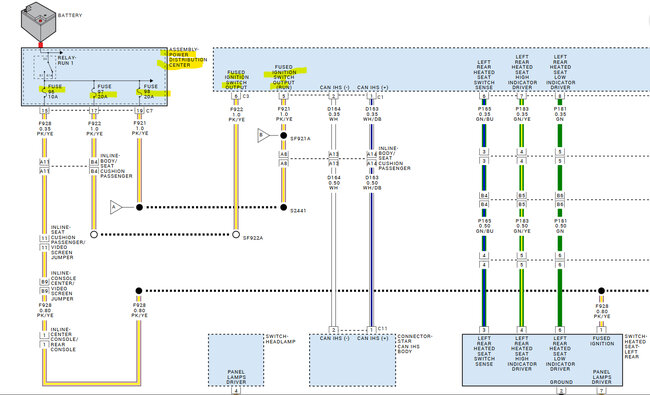Screen dimensions: 650x395
Task: Select SWITCH-HEATED SEAT-LEFT REAR label
Action: [x=636, y=346]
